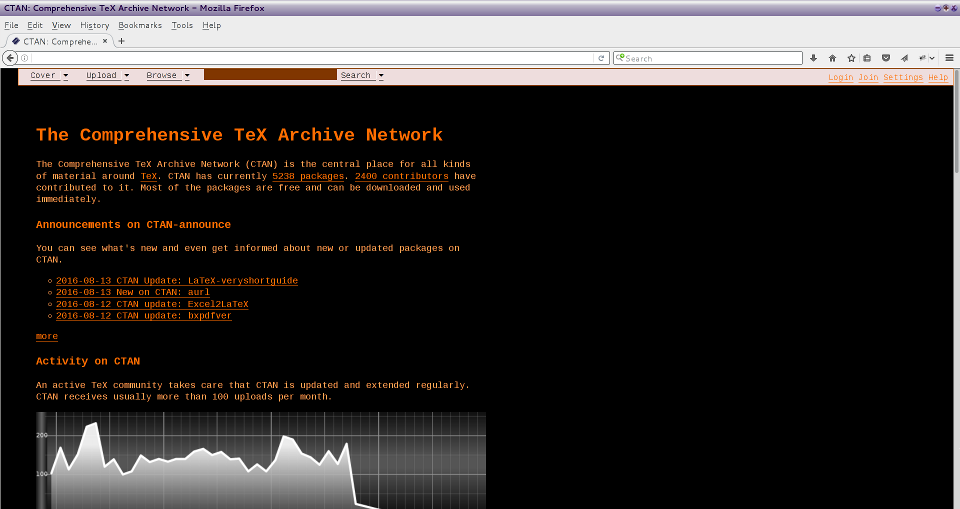
Task: Open the File menu
Action: pyautogui.click(x=11, y=25)
